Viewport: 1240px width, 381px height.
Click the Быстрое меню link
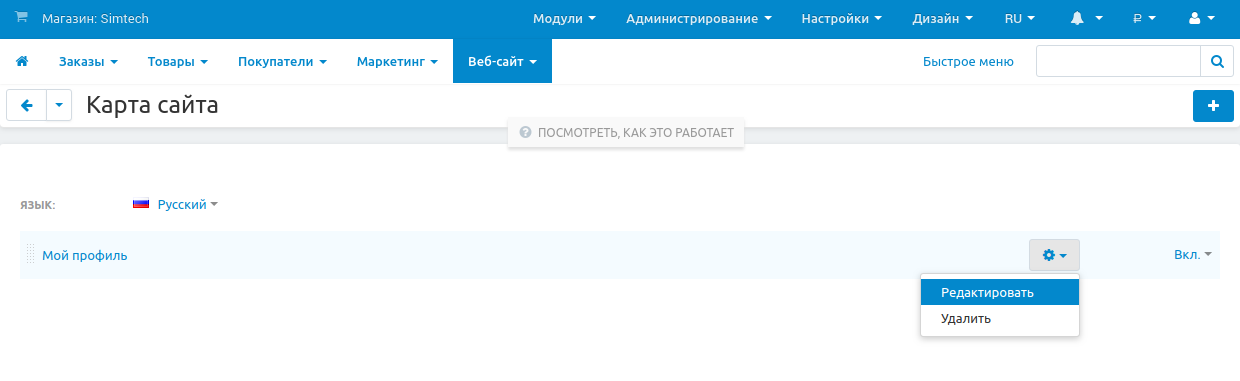pyautogui.click(x=968, y=62)
